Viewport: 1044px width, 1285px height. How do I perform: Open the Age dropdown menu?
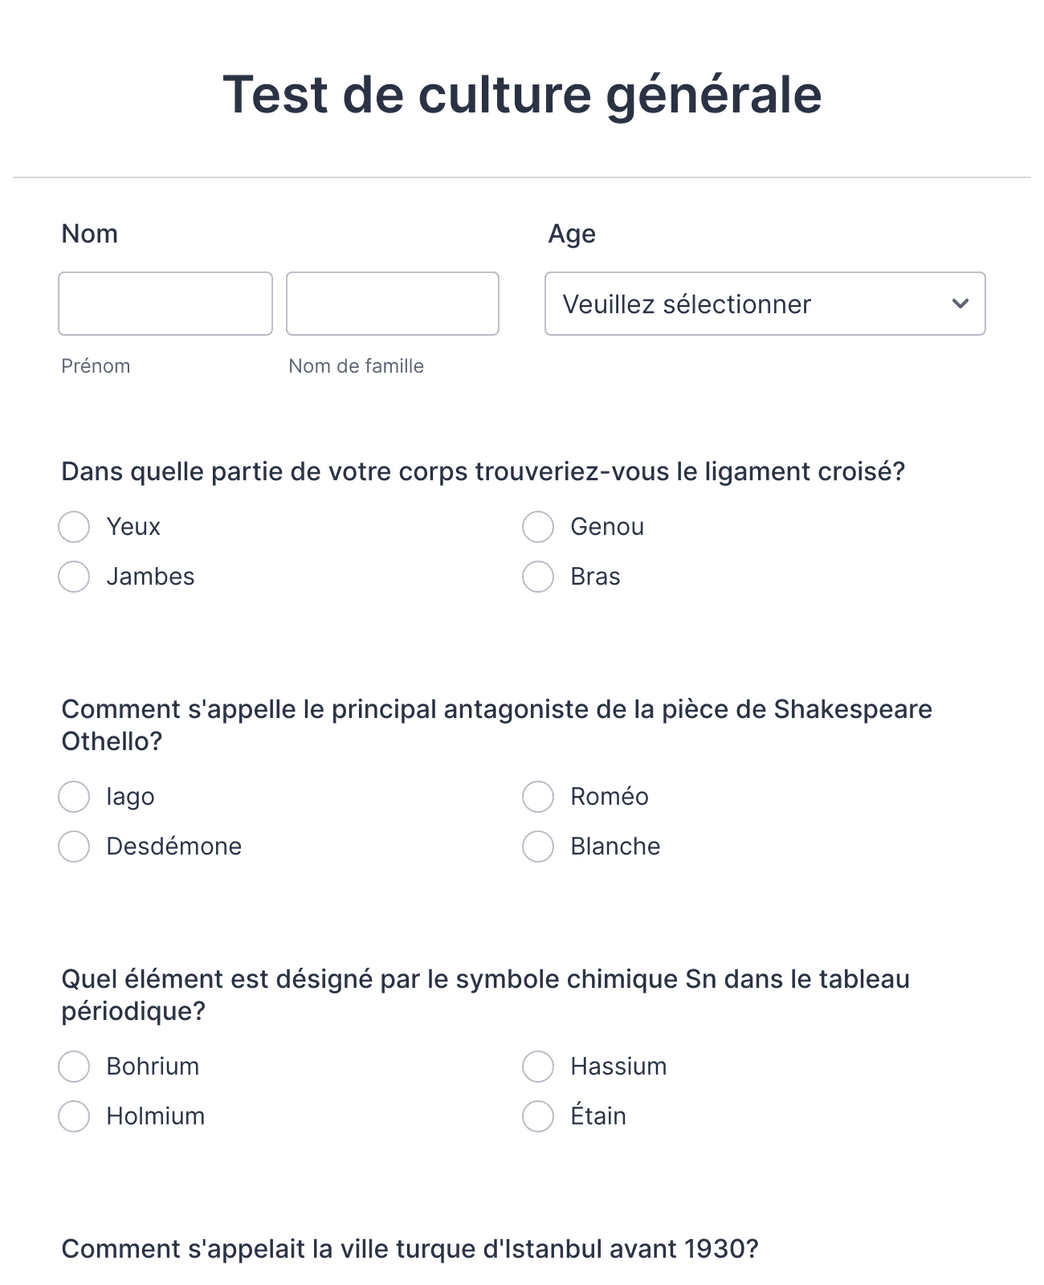(765, 304)
